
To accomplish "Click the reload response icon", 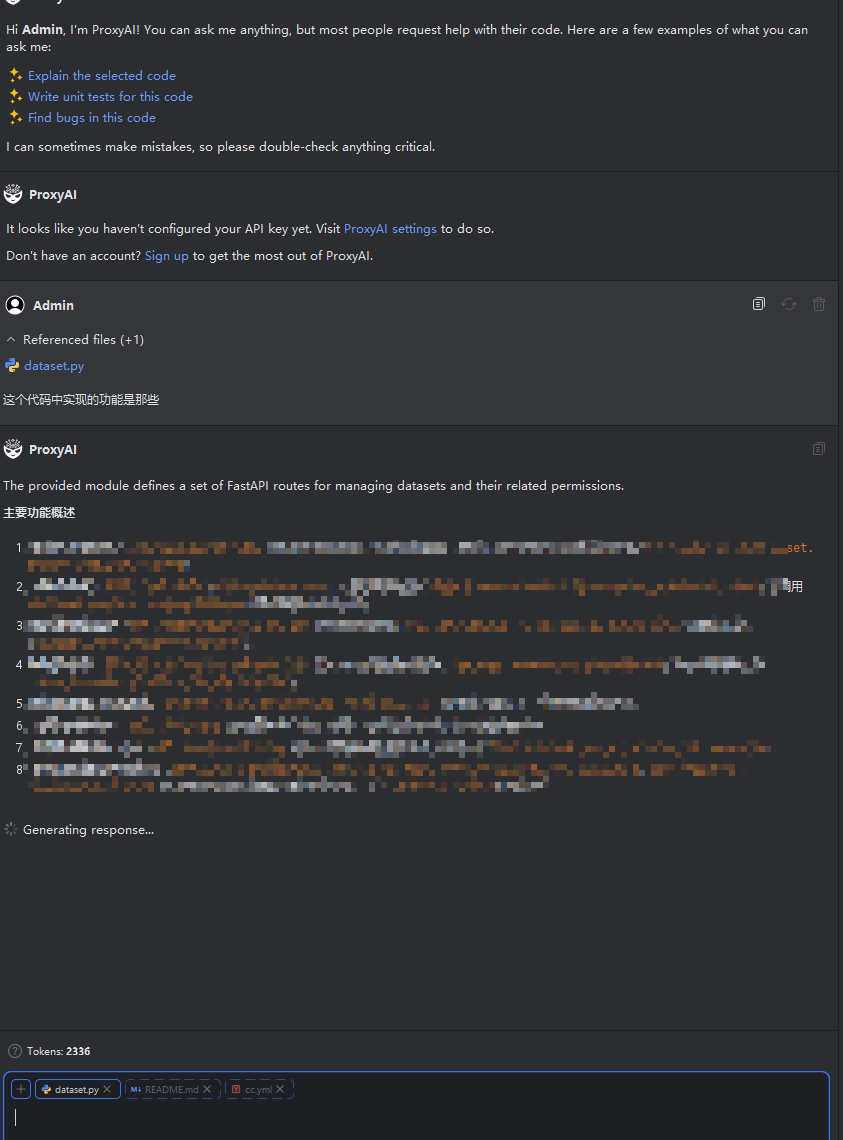I will (x=789, y=304).
